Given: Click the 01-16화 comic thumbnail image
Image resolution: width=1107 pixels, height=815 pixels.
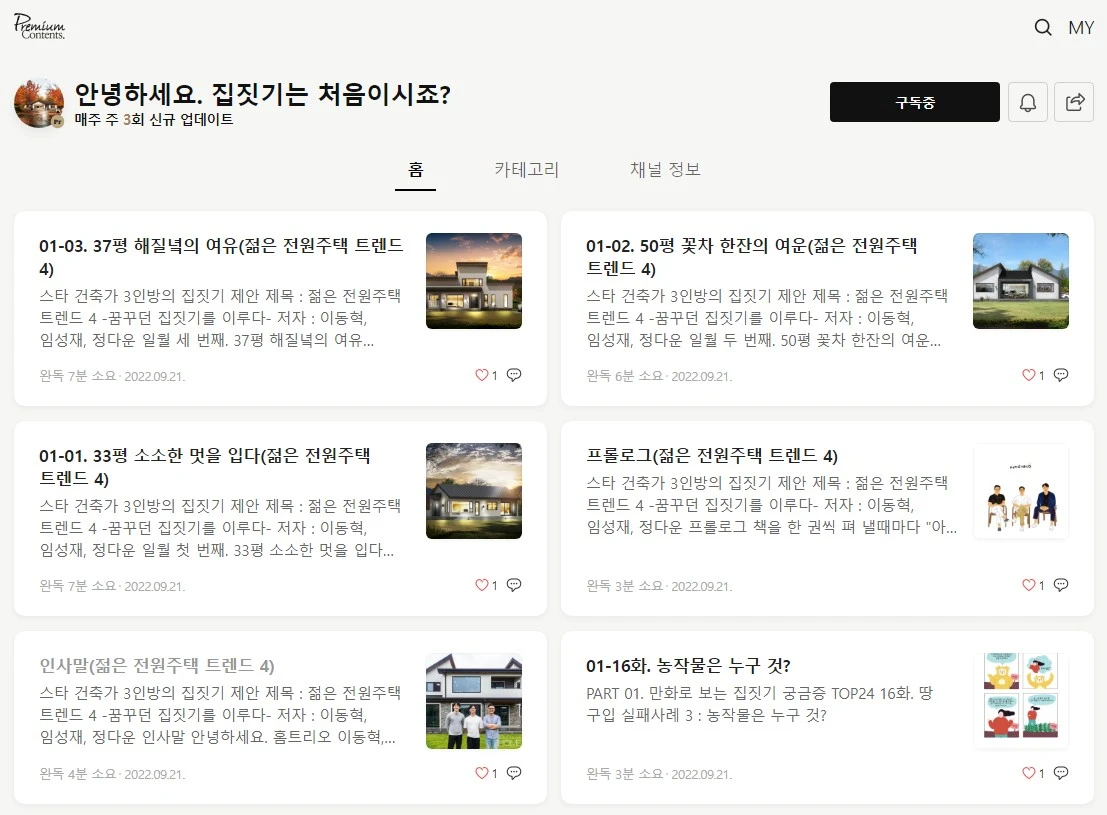Looking at the screenshot, I should [1020, 700].
